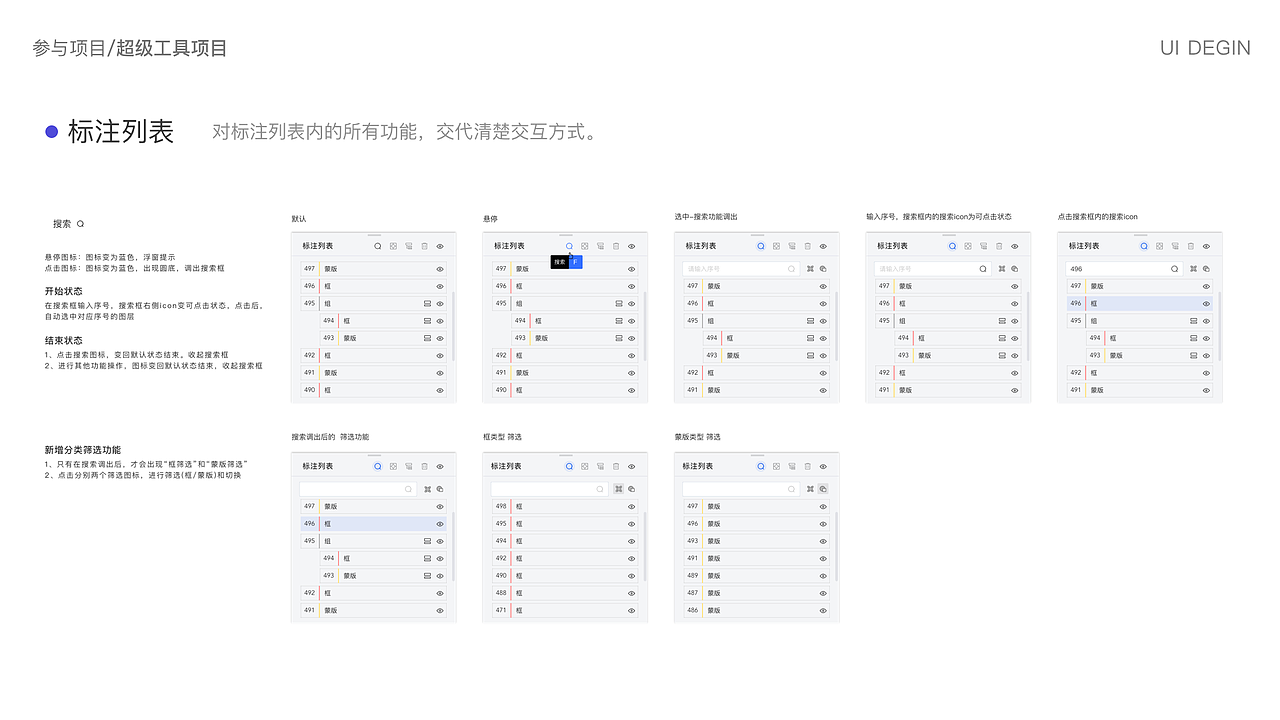This screenshot has width=1280, height=720.
Task: Click the 参与项目/超级工具项目 heading
Action: (x=128, y=47)
